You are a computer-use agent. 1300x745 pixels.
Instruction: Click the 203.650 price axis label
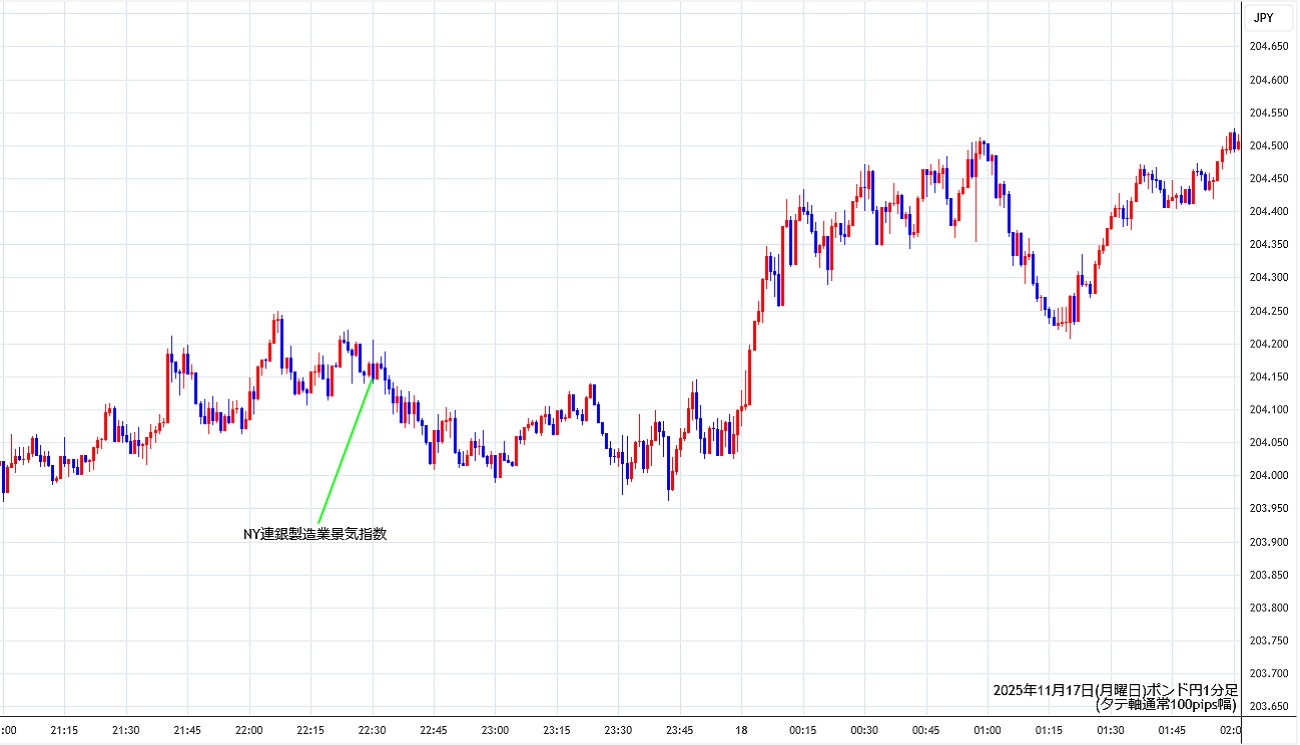(x=1269, y=707)
